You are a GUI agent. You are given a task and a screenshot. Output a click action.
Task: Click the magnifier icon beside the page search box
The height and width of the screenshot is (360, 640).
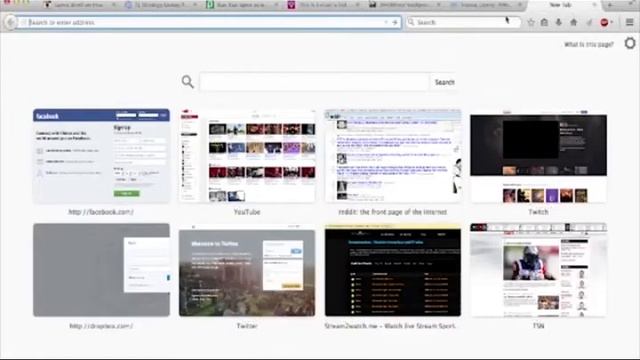tap(187, 82)
